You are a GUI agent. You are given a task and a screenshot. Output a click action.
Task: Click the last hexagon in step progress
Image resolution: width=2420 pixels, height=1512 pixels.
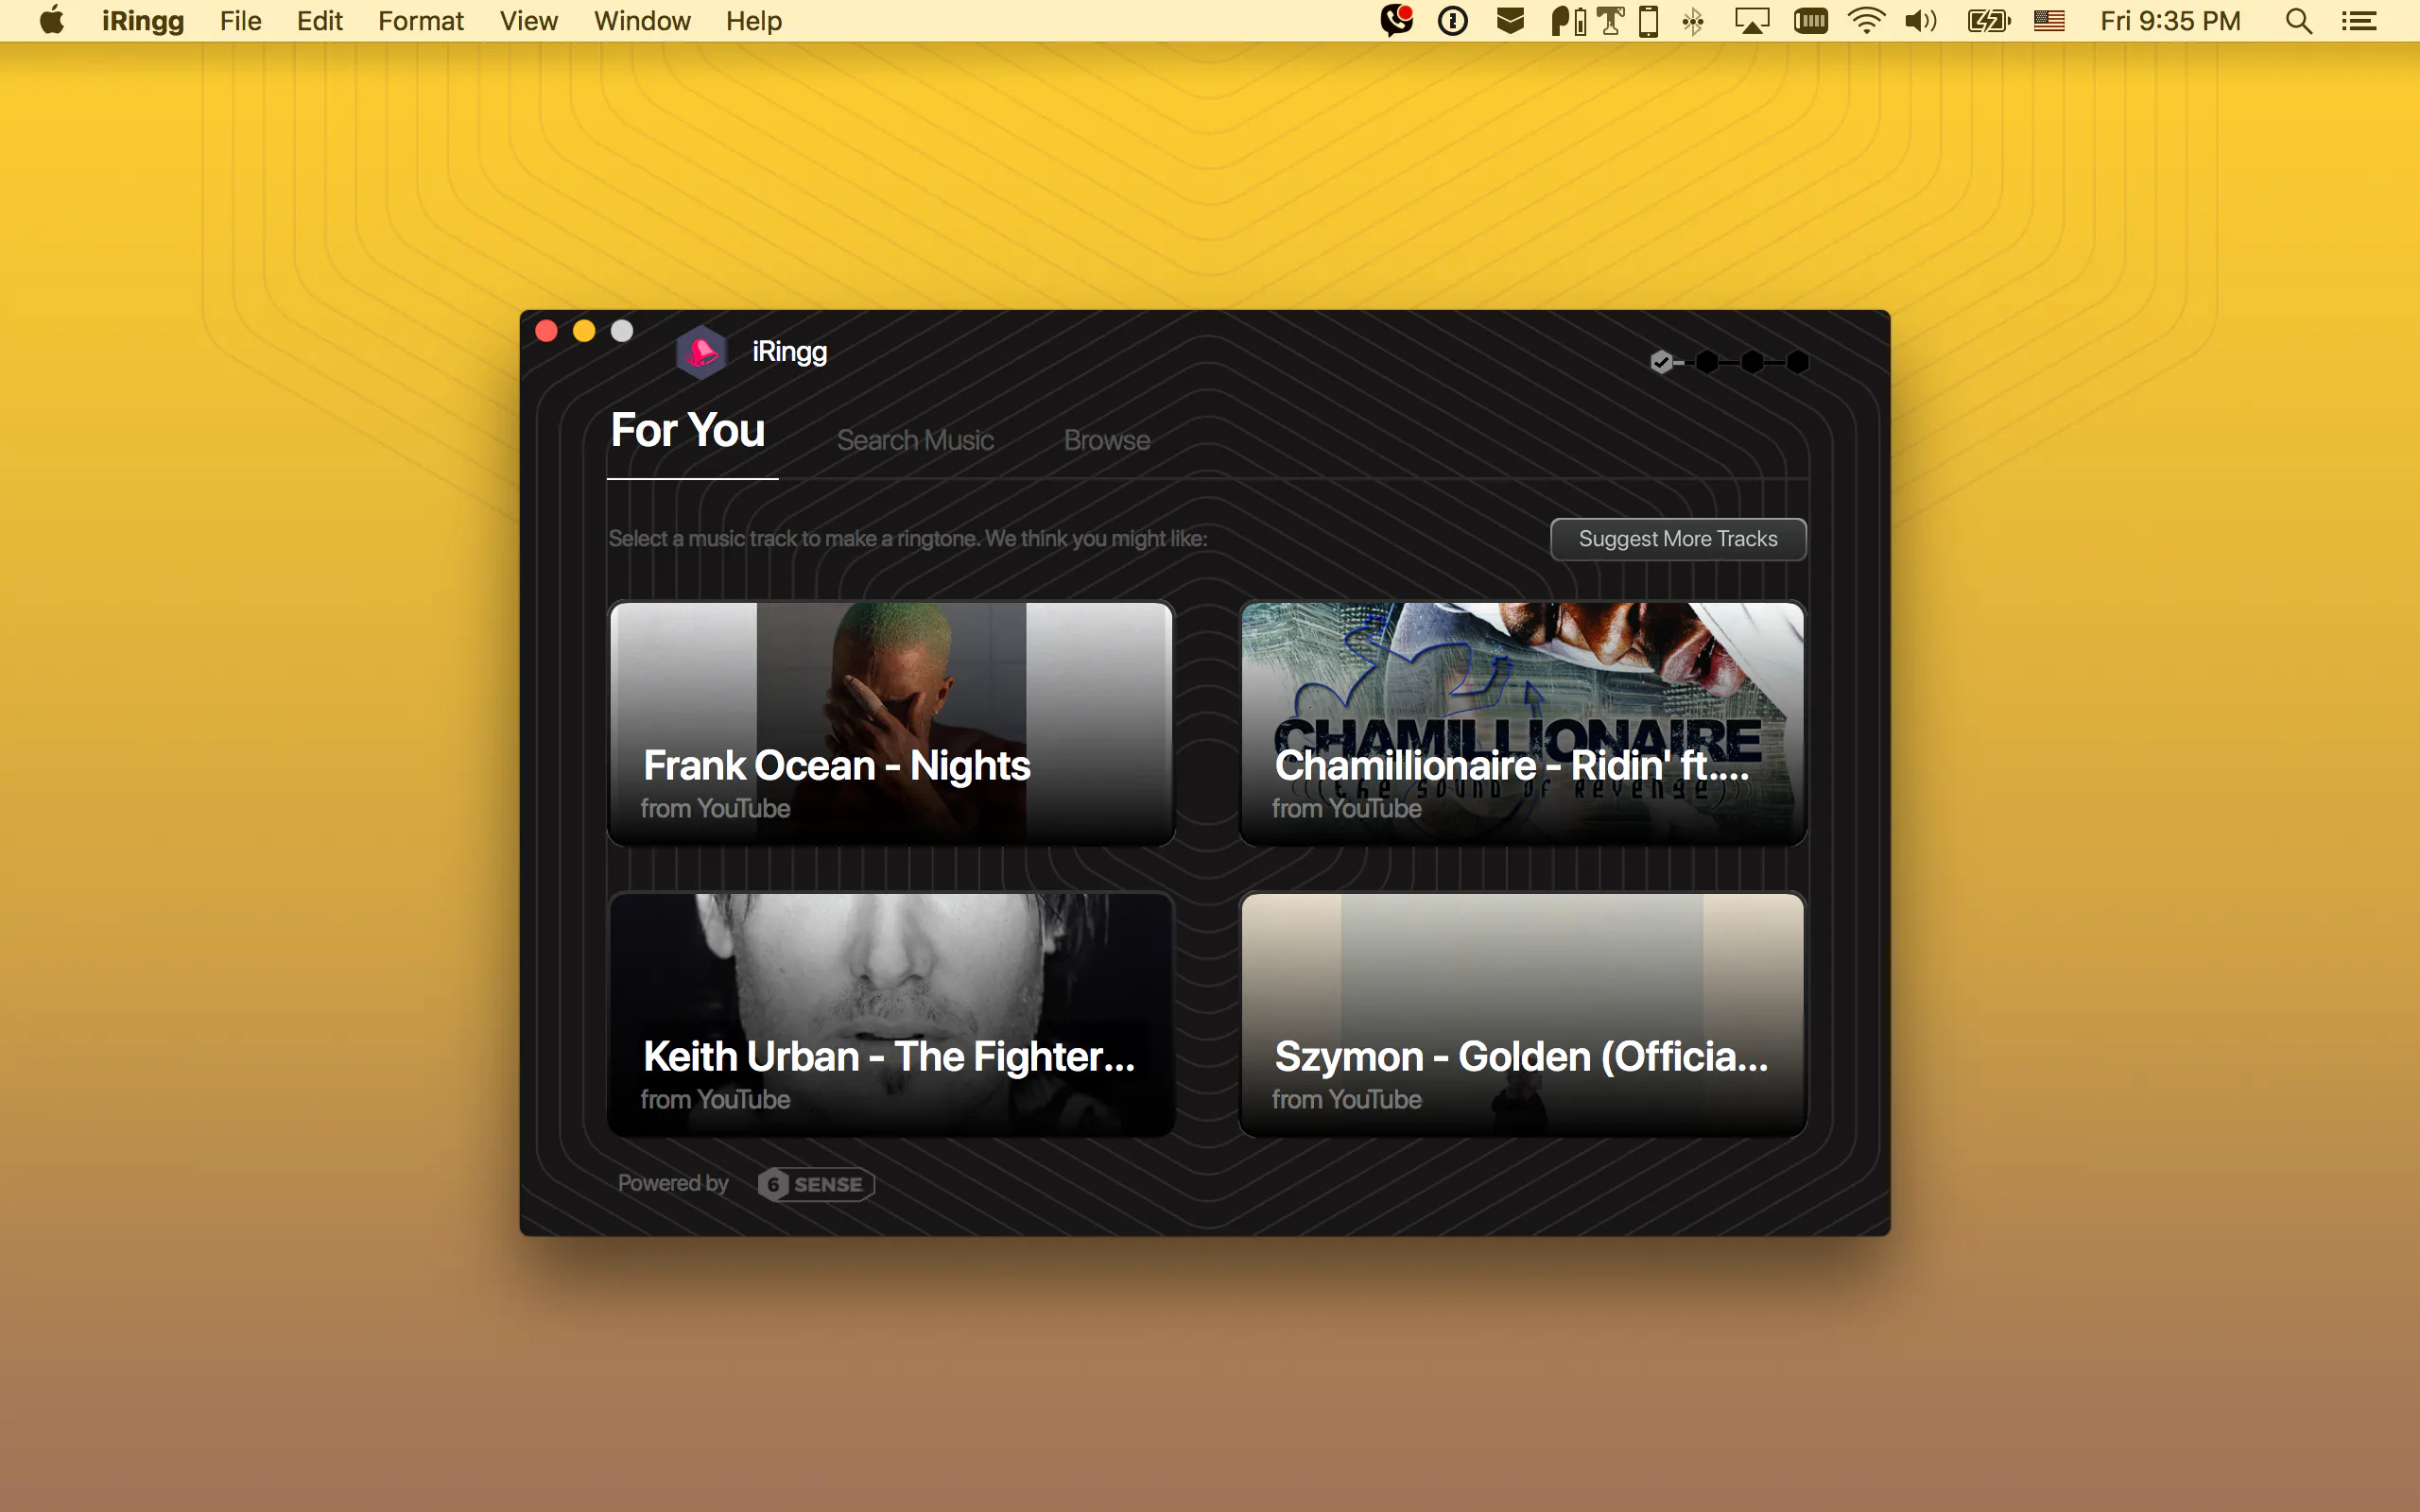click(1797, 362)
